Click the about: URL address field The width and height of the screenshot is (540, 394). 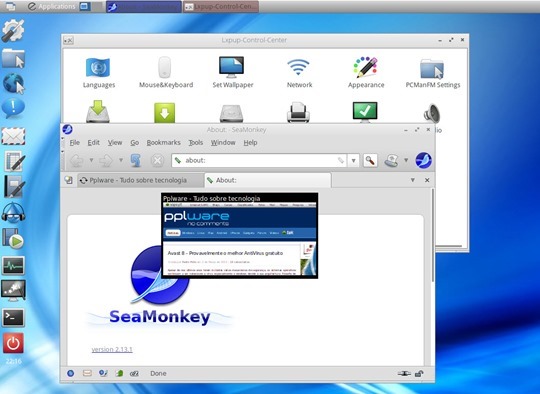coord(260,160)
